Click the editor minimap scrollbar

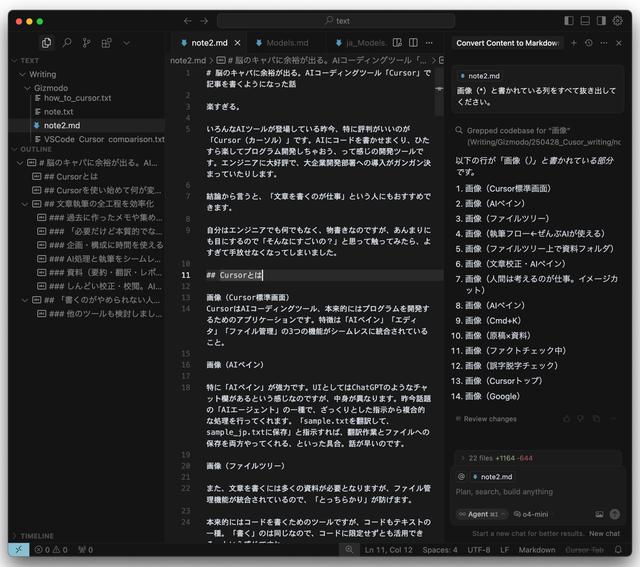[x=439, y=92]
